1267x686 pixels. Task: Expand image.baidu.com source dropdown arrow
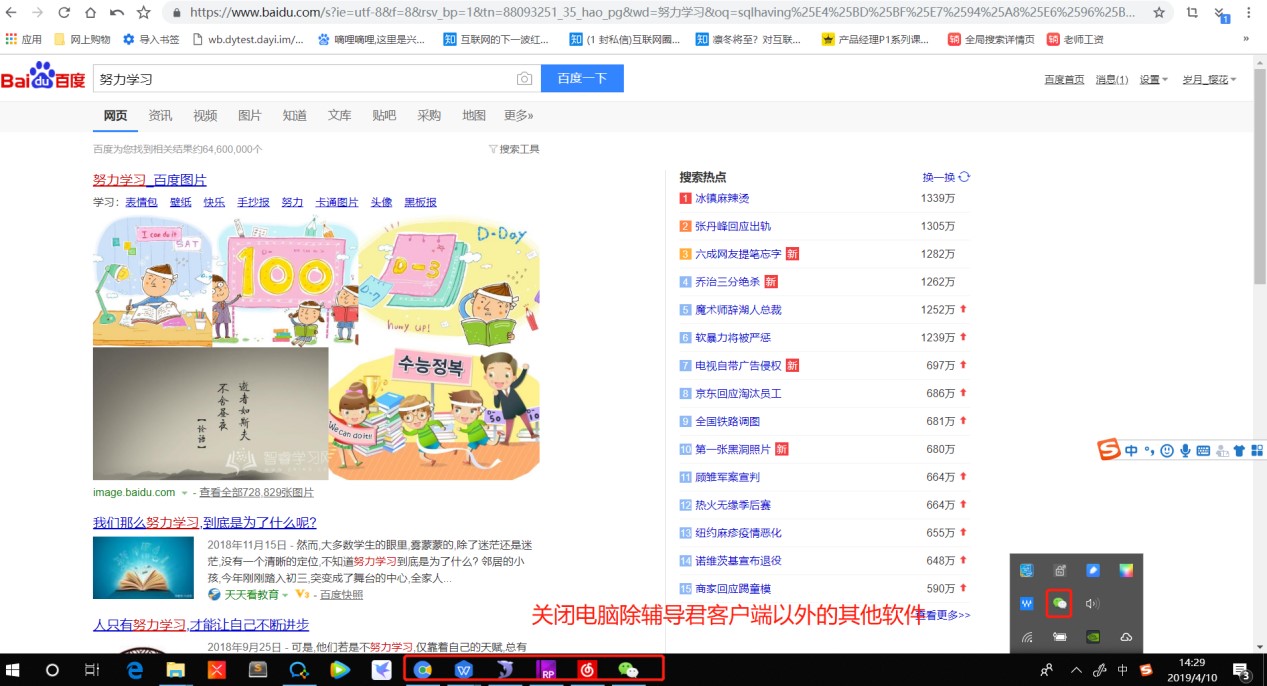[185, 493]
